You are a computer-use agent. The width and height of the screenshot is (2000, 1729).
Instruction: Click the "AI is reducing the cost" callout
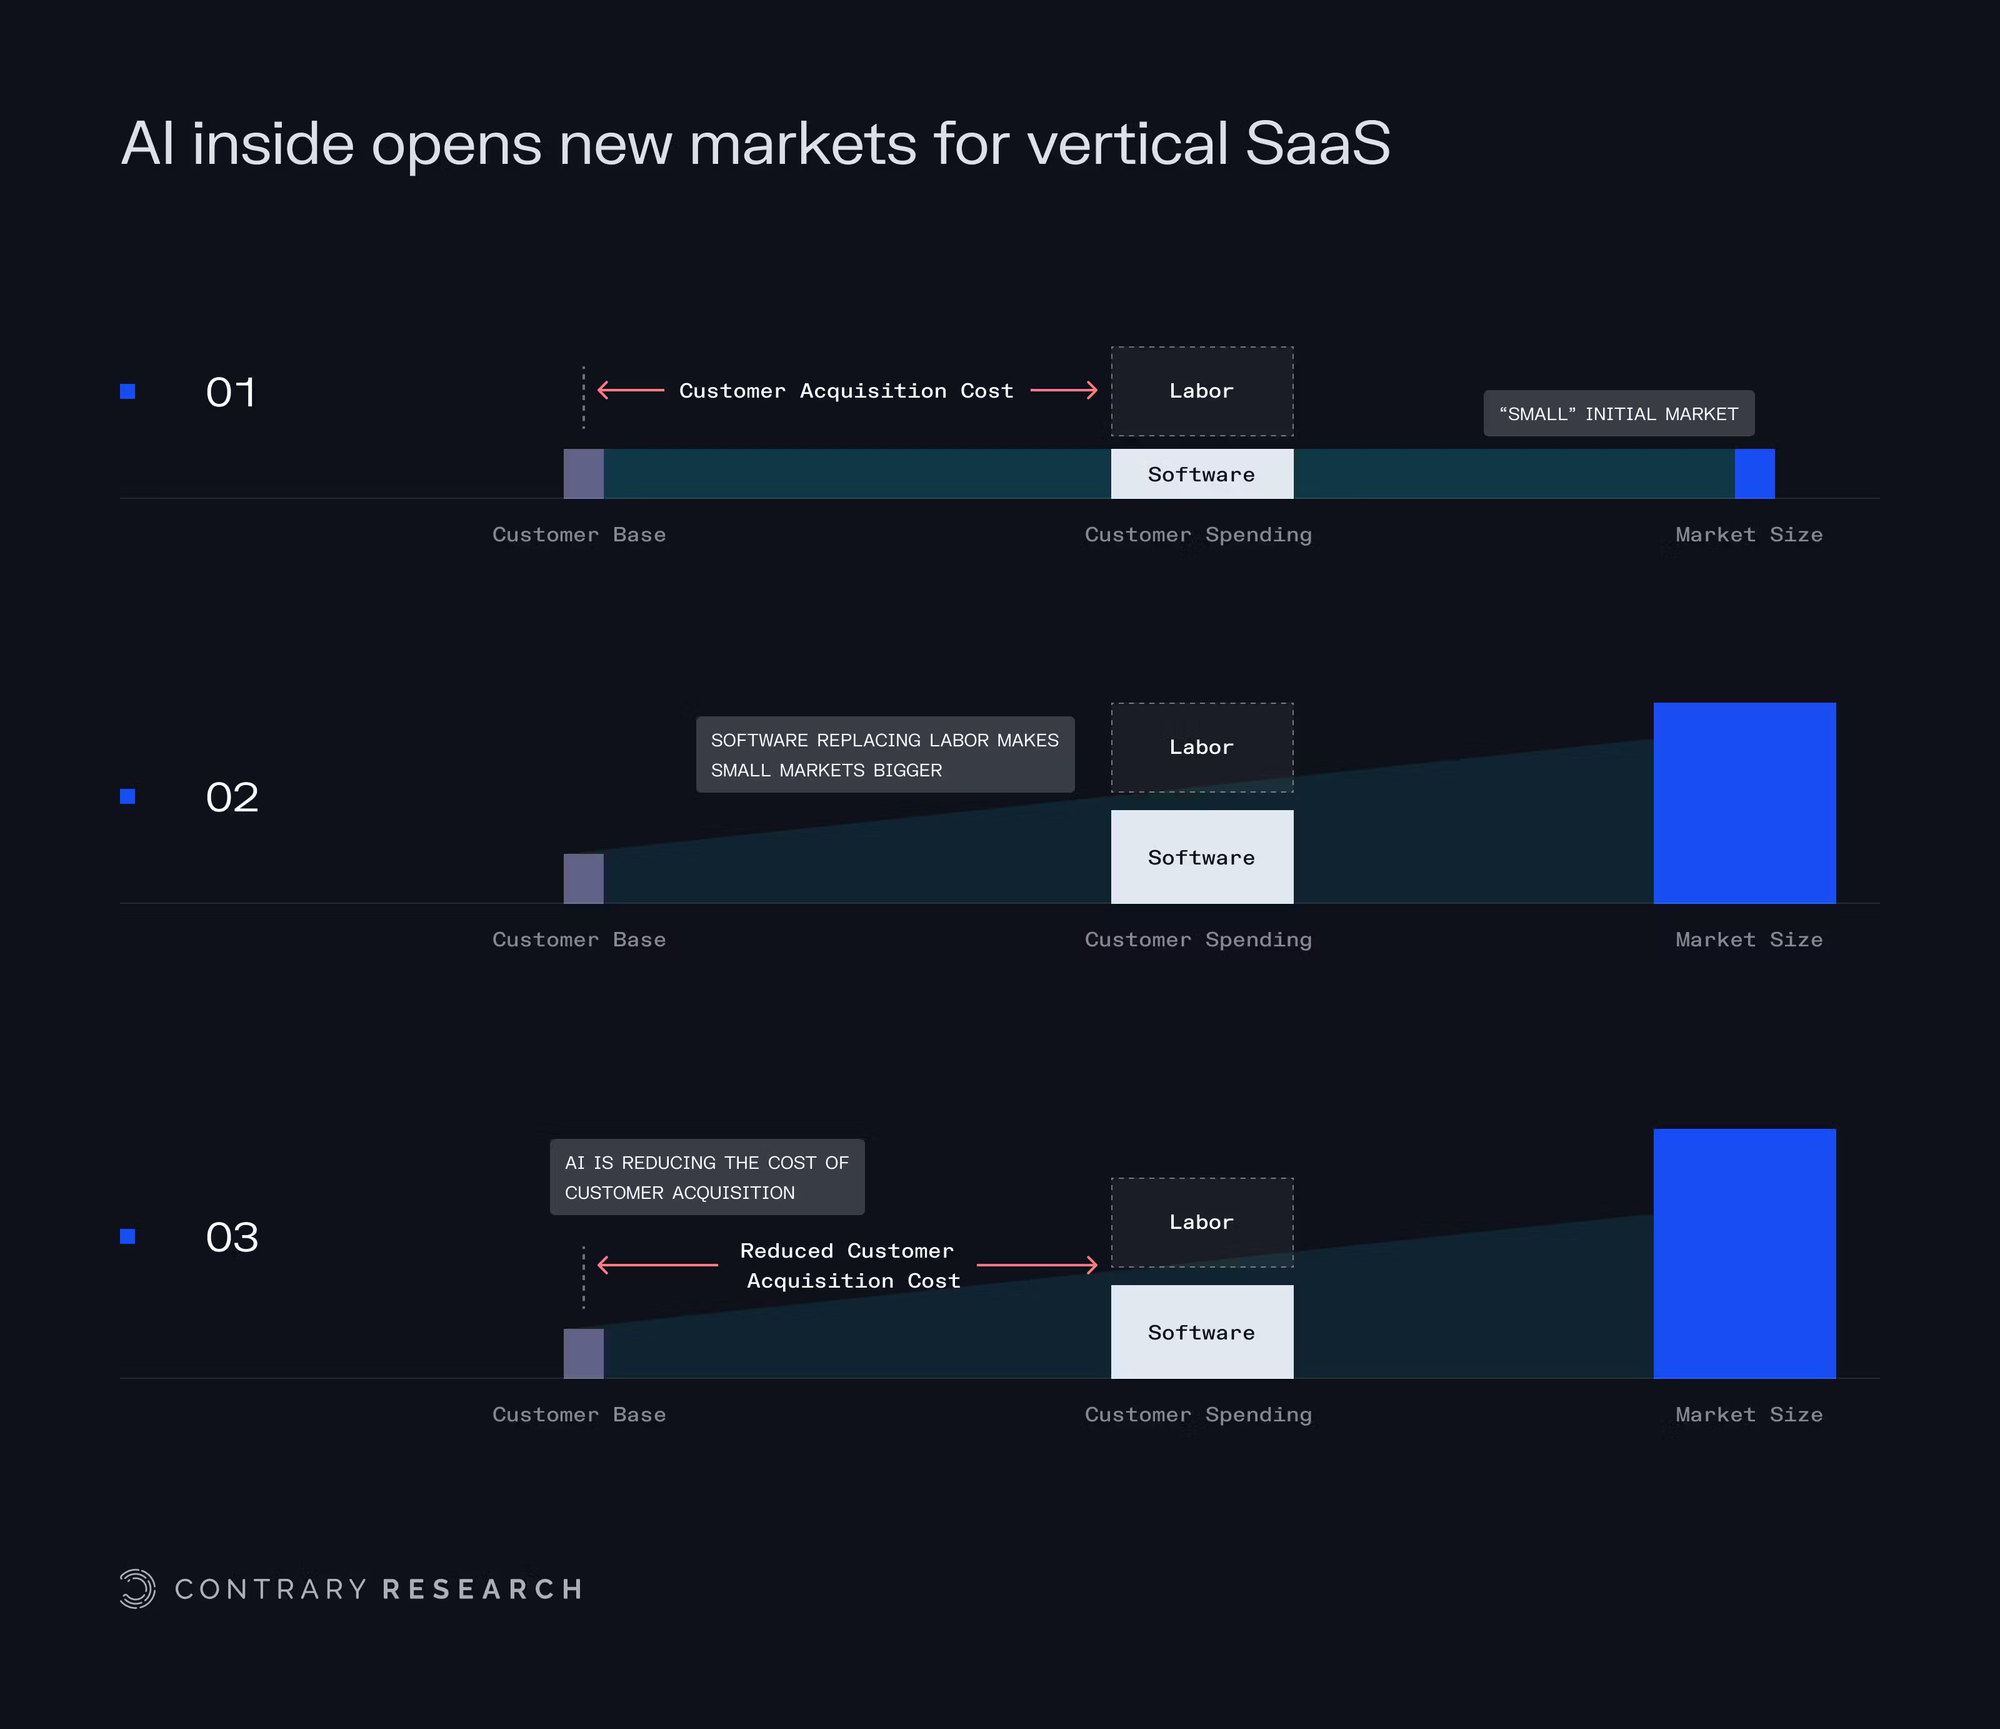click(707, 1177)
